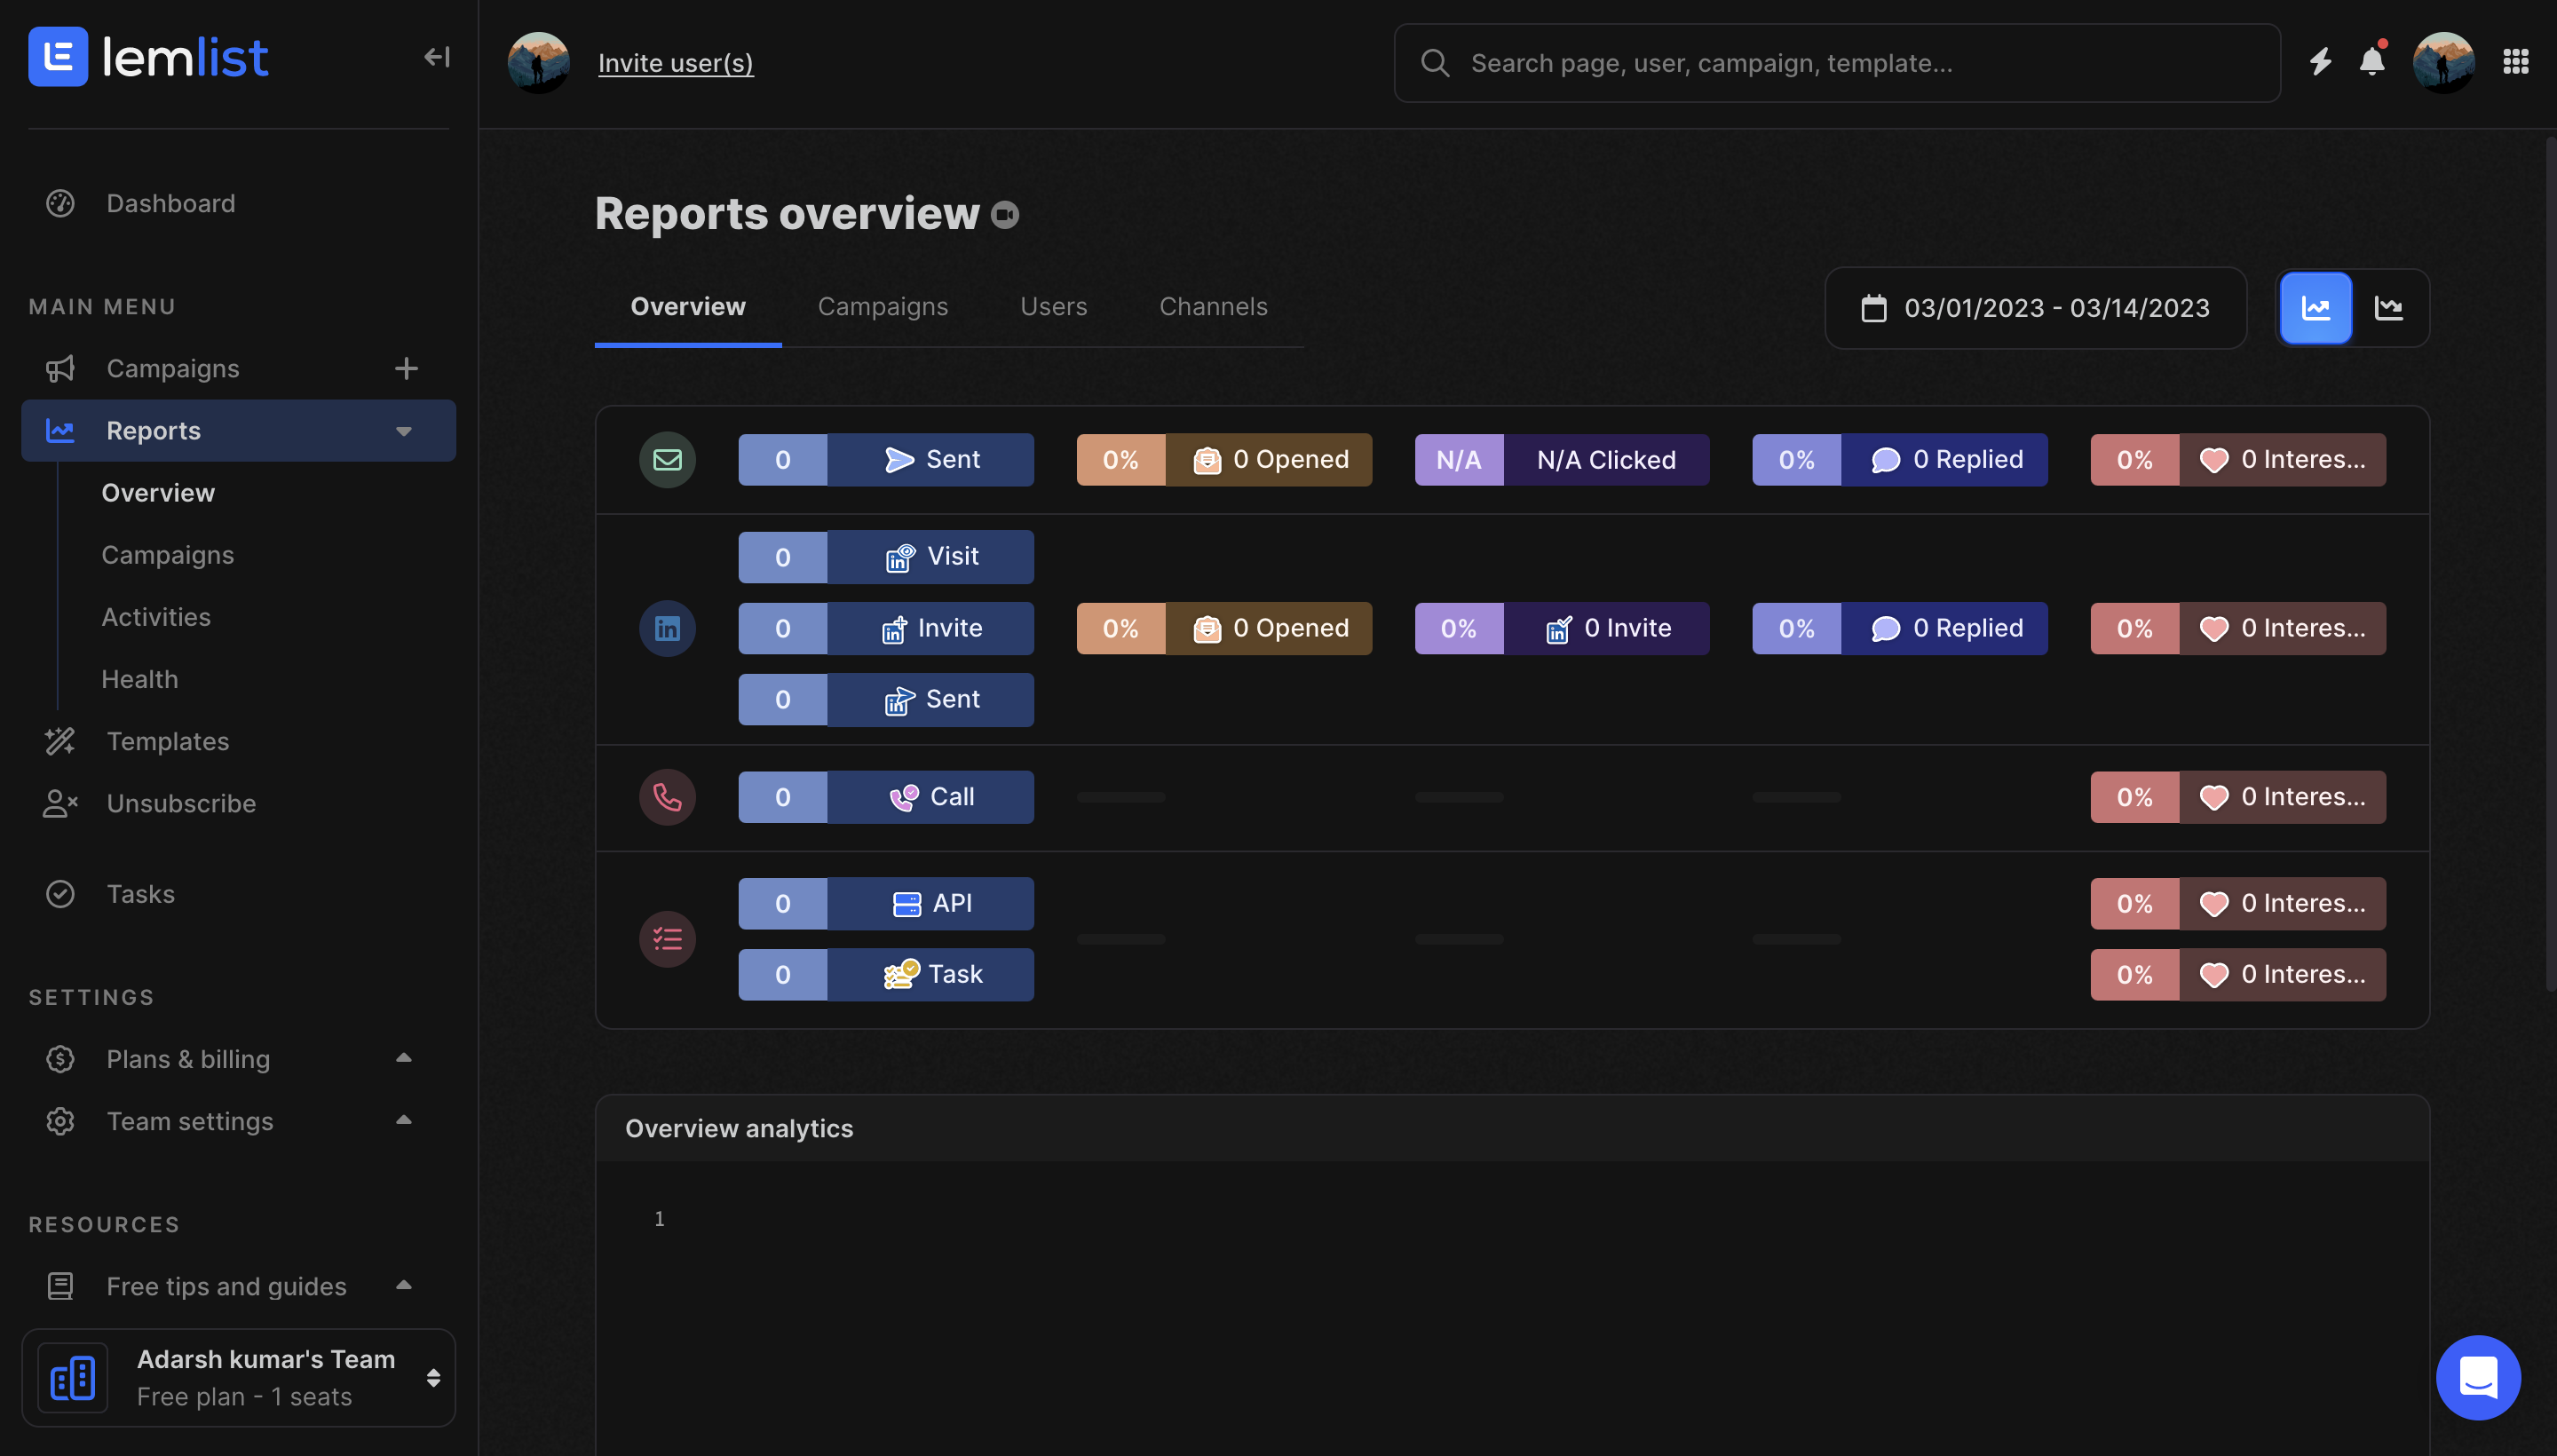The height and width of the screenshot is (1456, 2557).
Task: Click the Invite user(s) link
Action: tap(675, 63)
